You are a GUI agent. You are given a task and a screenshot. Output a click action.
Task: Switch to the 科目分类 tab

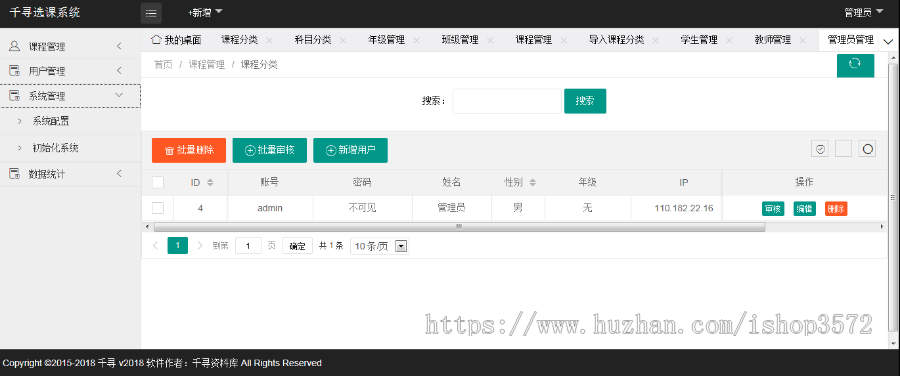313,40
